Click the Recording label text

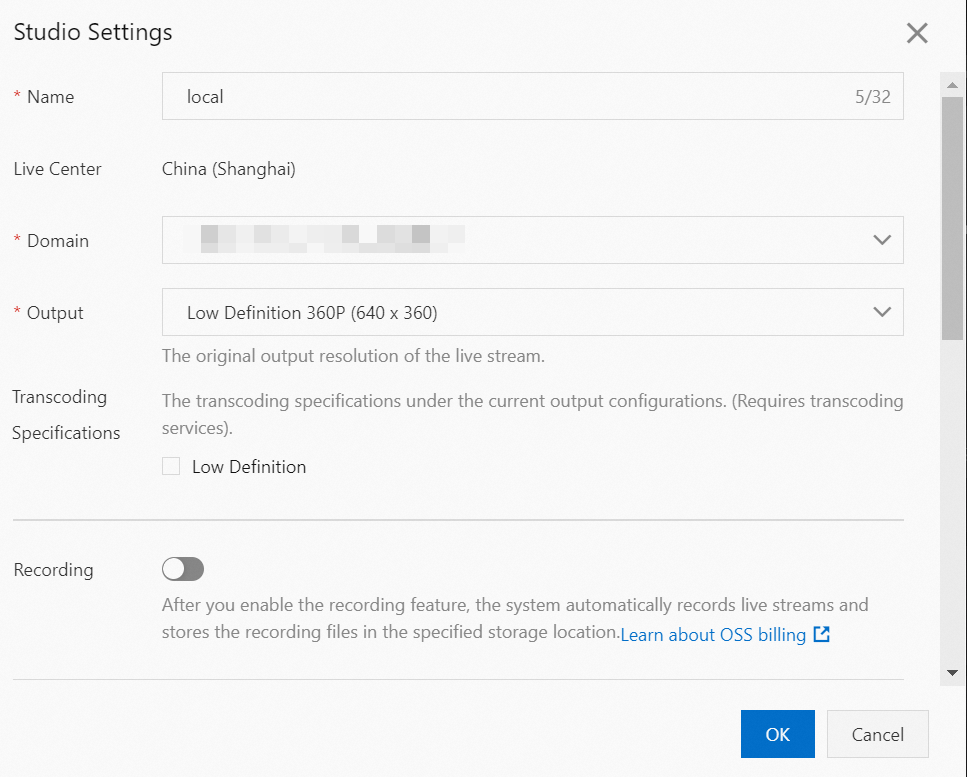coord(54,570)
